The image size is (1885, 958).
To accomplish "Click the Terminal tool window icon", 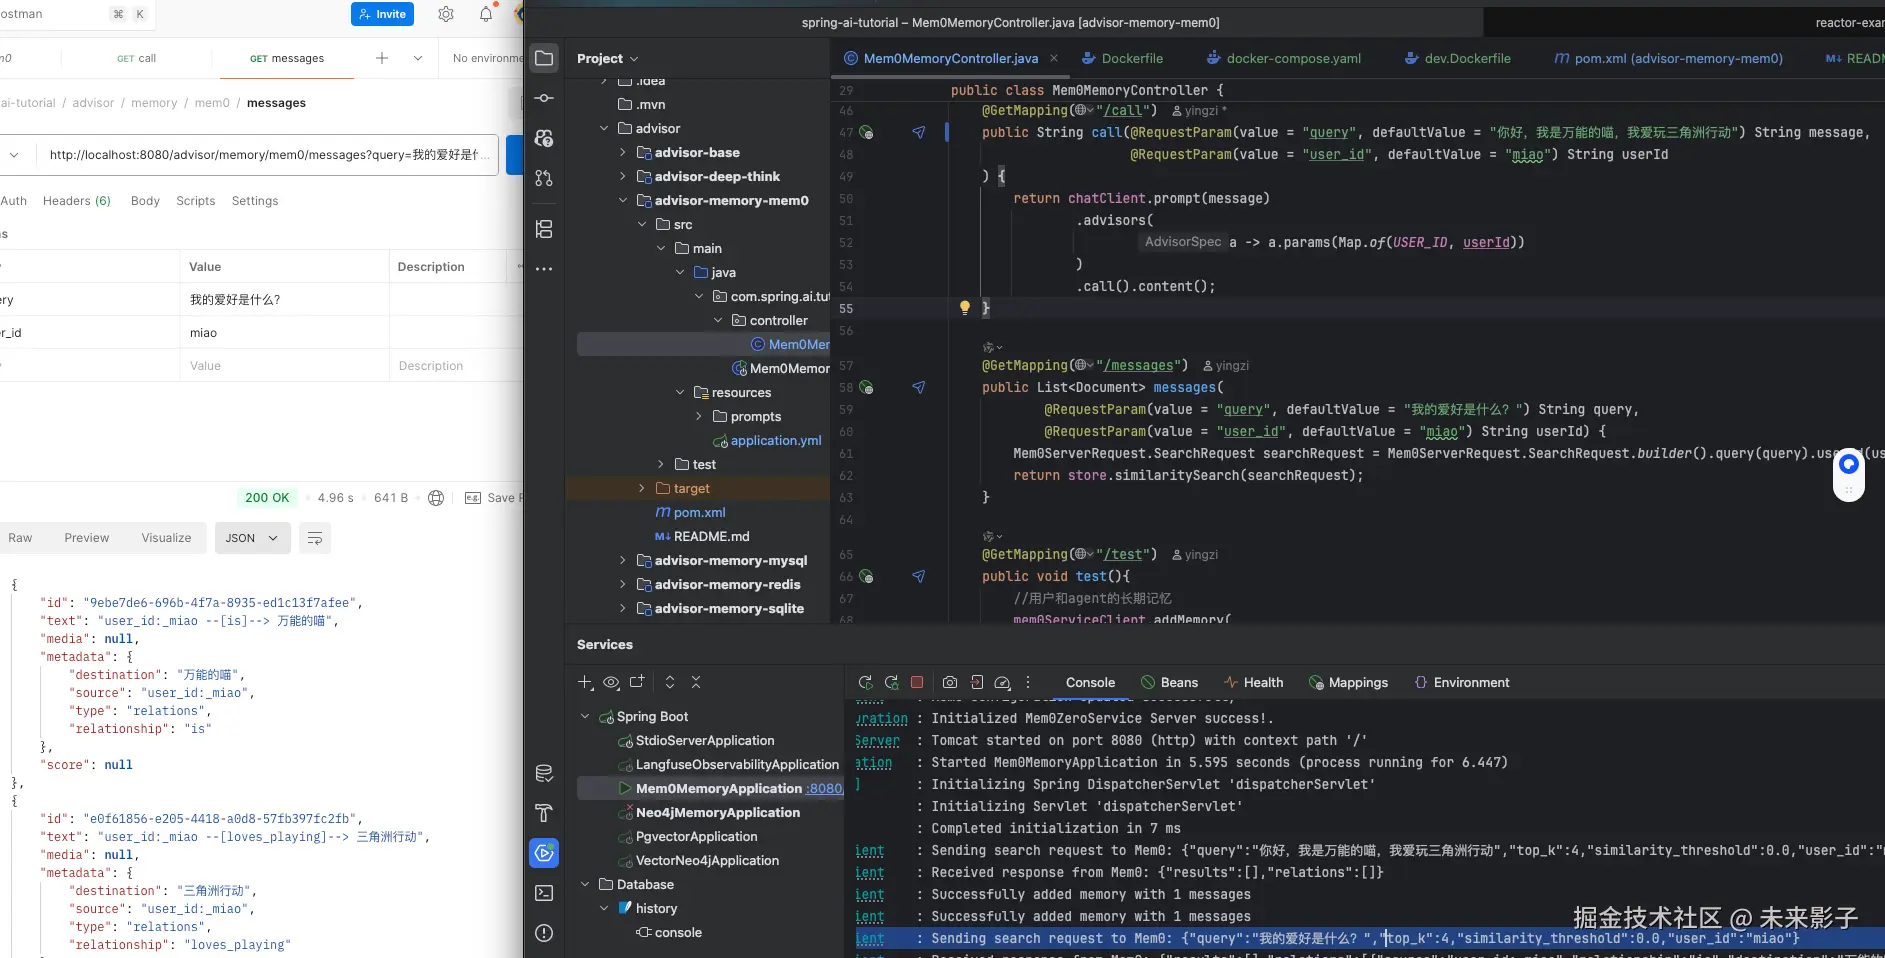I will (544, 893).
